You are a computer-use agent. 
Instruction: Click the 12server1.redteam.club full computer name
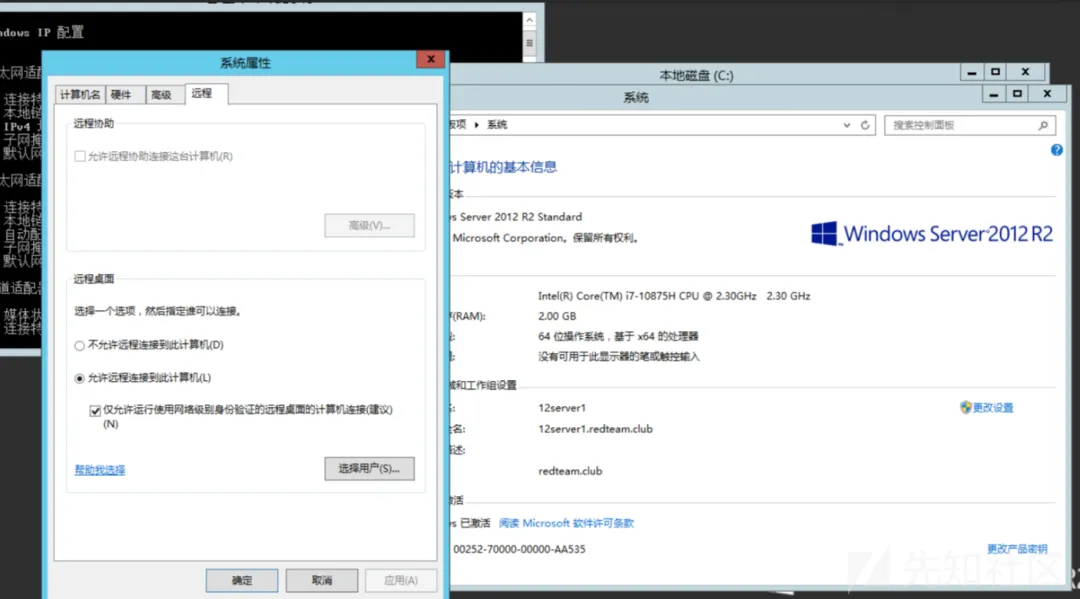click(x=595, y=429)
